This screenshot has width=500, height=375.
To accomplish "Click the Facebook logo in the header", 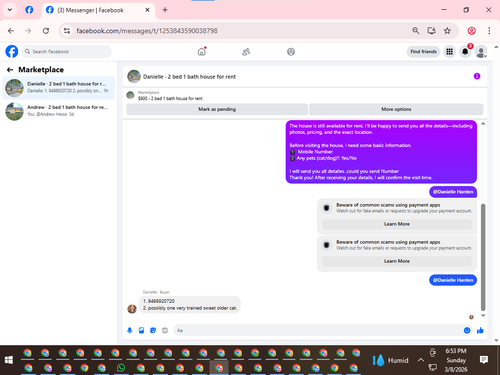I will point(12,52).
